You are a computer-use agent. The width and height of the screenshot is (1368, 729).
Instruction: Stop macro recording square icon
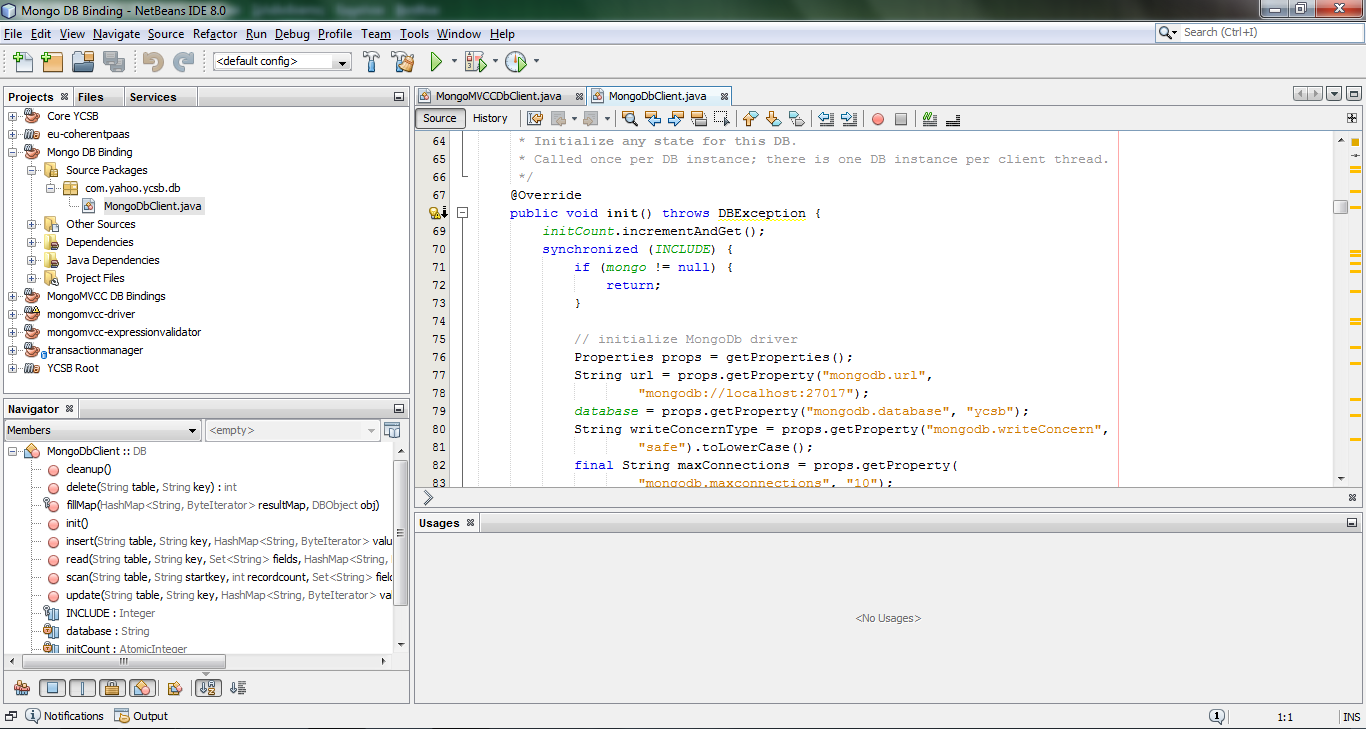[x=901, y=119]
